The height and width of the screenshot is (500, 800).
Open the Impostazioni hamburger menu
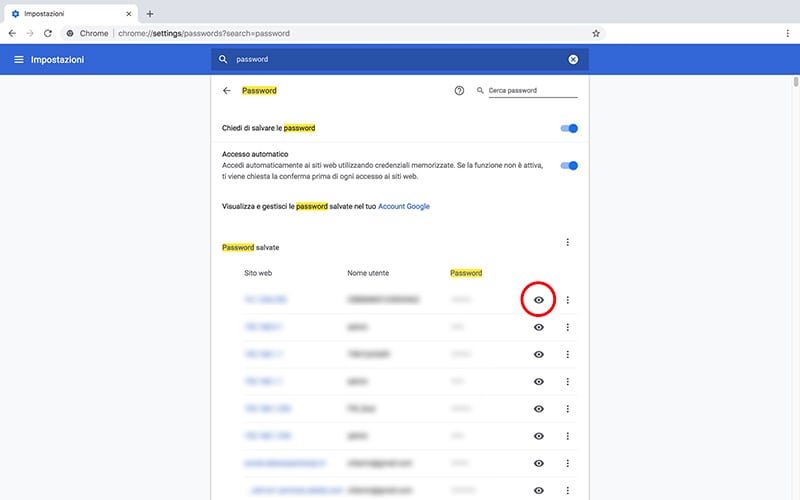18,60
